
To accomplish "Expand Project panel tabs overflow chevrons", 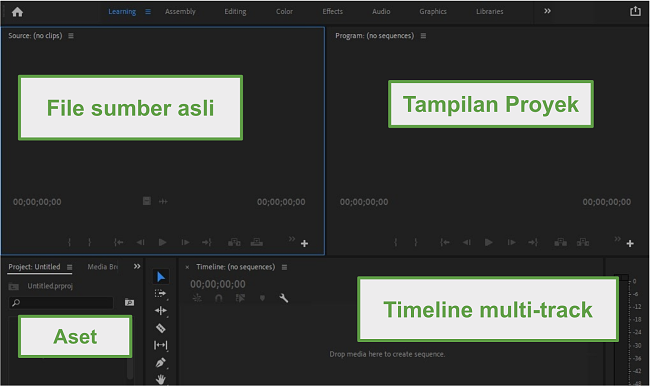I will coord(137,266).
